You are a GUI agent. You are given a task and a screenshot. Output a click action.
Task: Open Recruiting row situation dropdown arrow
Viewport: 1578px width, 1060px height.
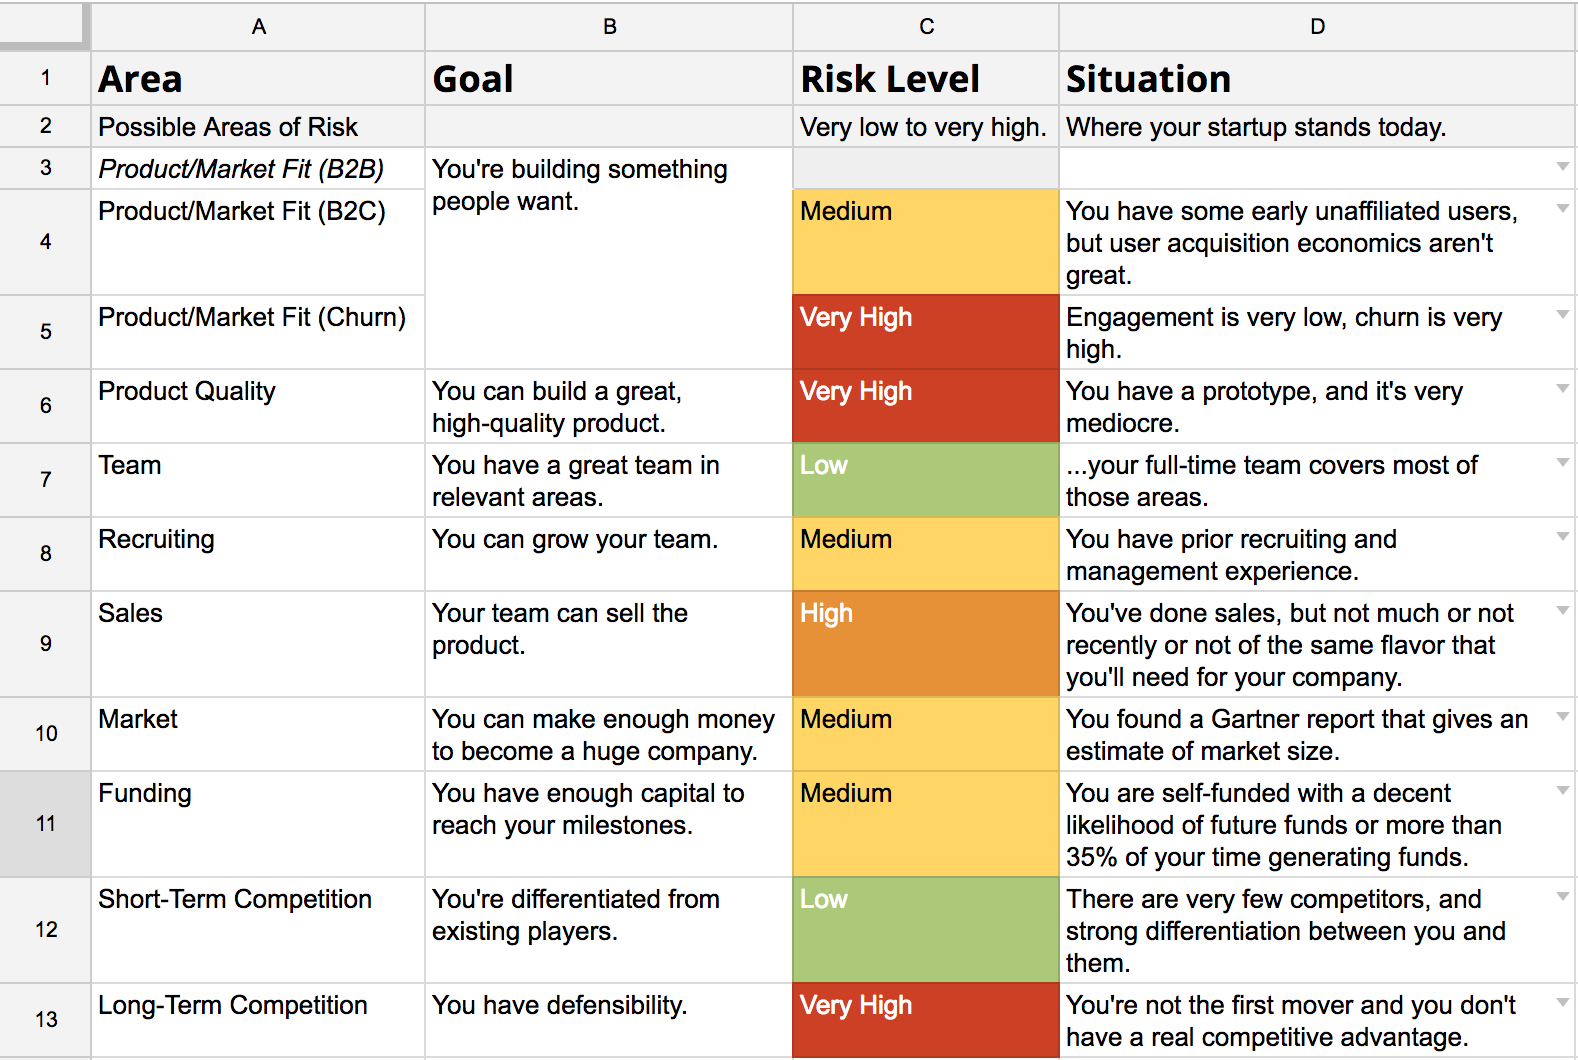pos(1562,537)
